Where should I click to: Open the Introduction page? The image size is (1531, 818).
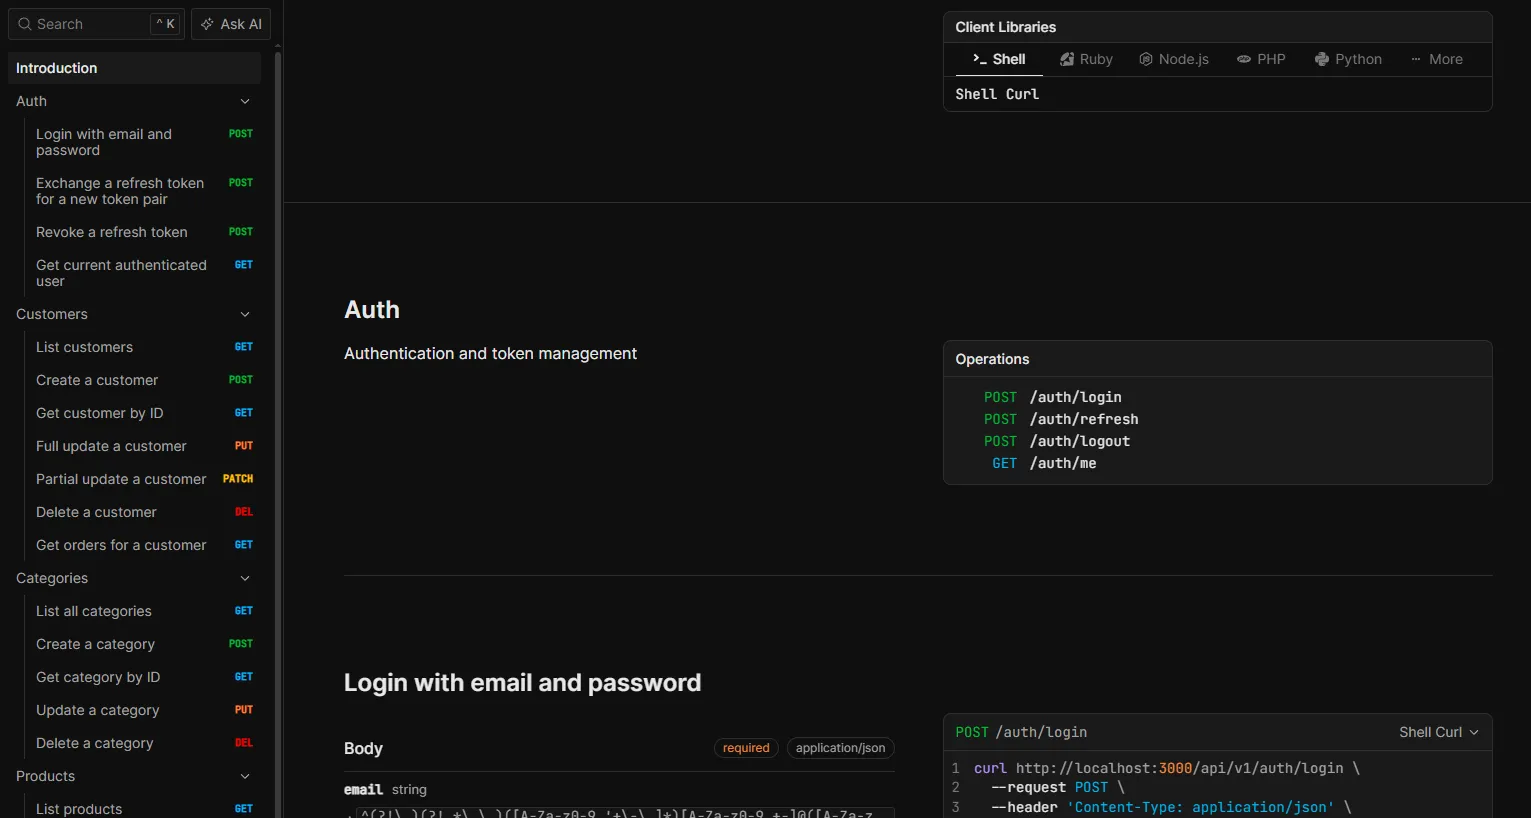(x=56, y=67)
